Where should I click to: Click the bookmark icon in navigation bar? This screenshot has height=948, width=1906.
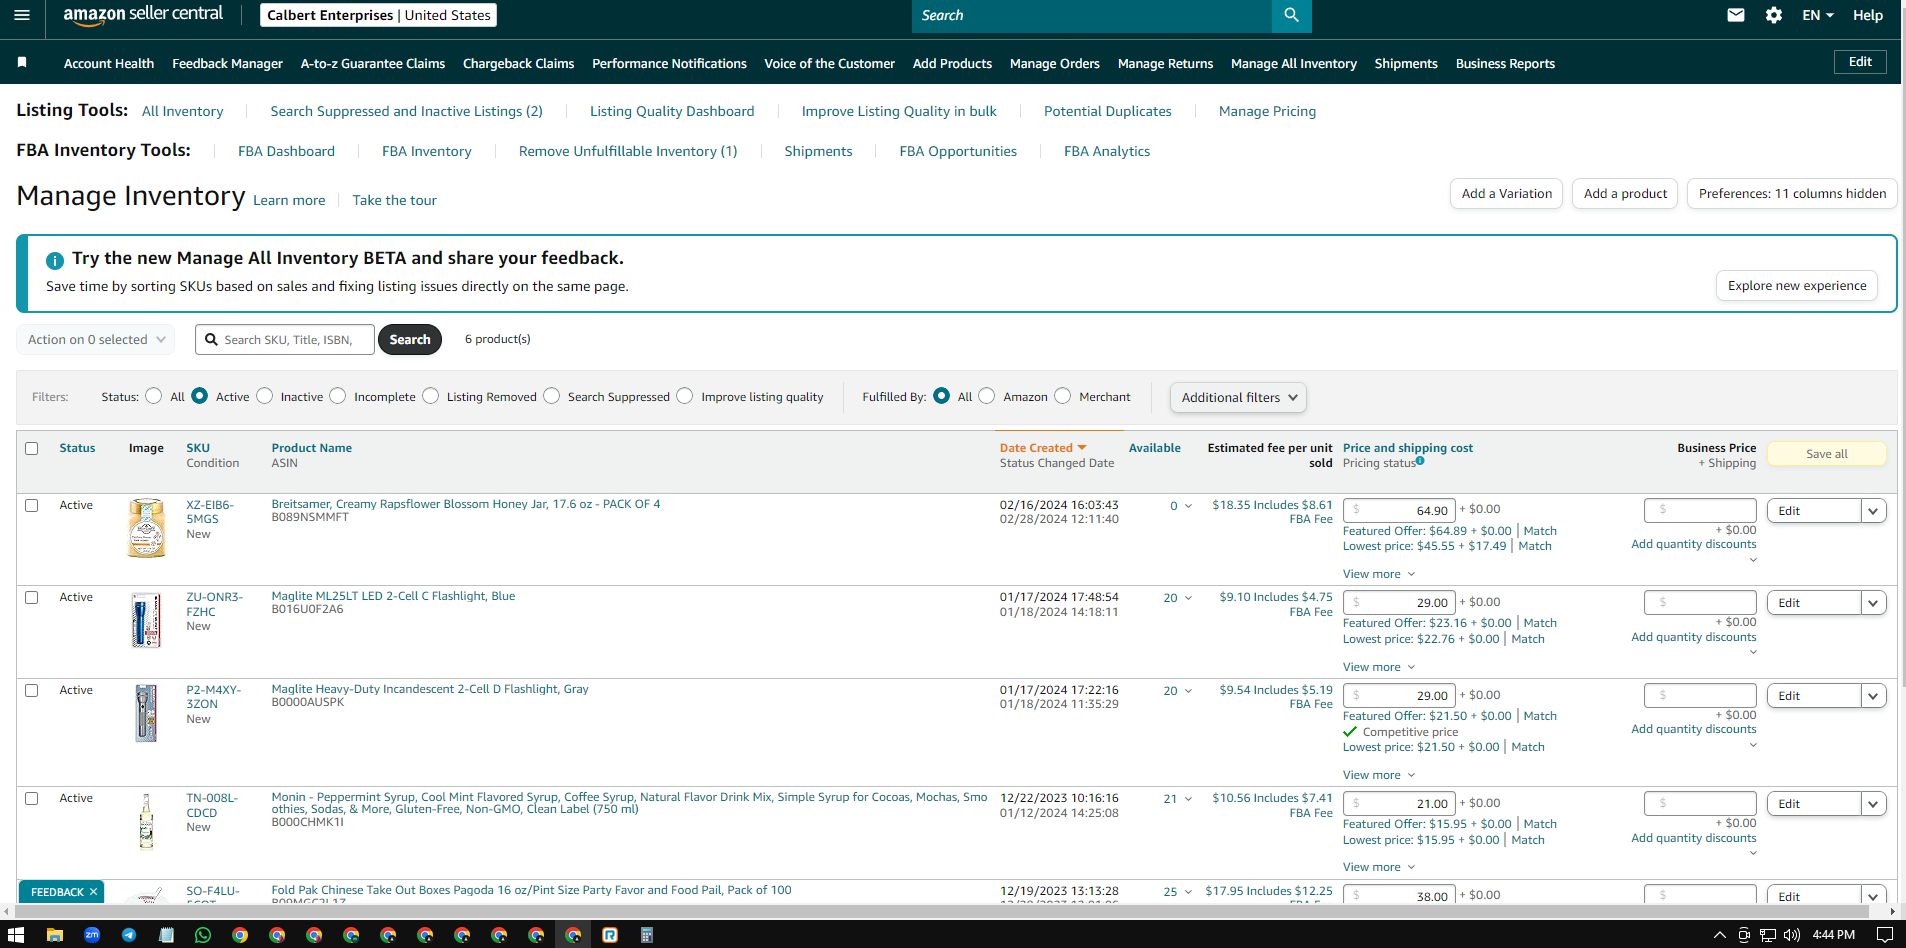tap(22, 63)
